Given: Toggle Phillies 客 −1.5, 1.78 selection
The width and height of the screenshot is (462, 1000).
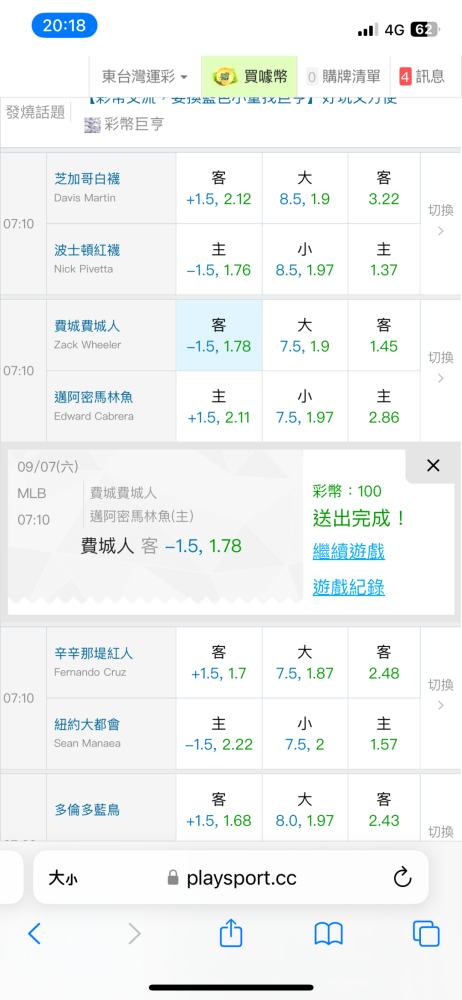Looking at the screenshot, I should [219, 335].
